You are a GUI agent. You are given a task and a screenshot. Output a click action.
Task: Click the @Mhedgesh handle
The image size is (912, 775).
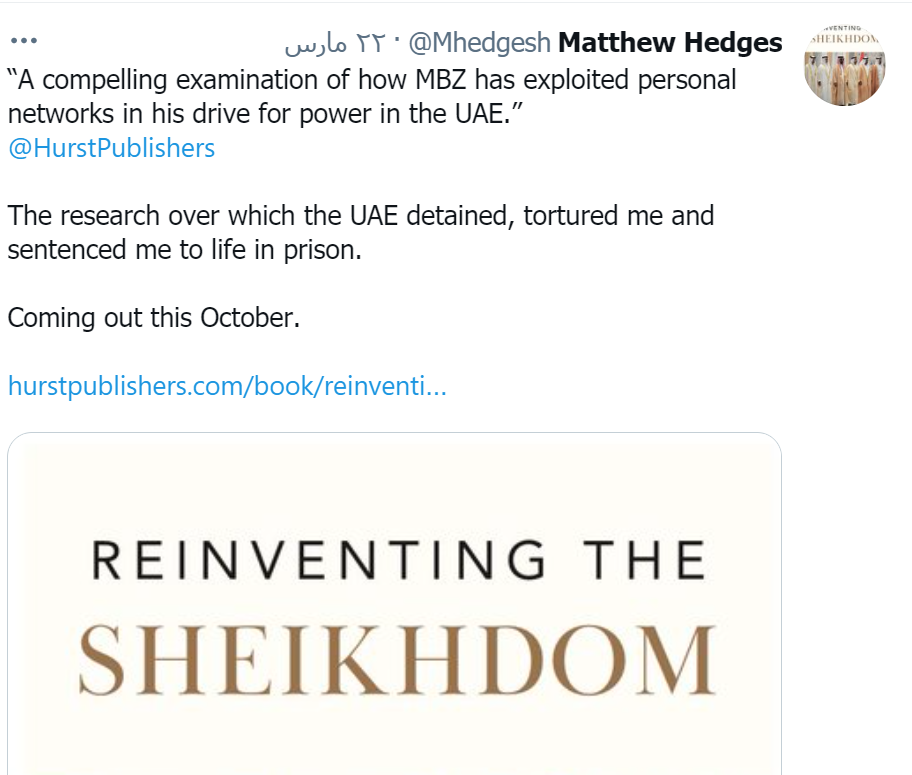[480, 43]
